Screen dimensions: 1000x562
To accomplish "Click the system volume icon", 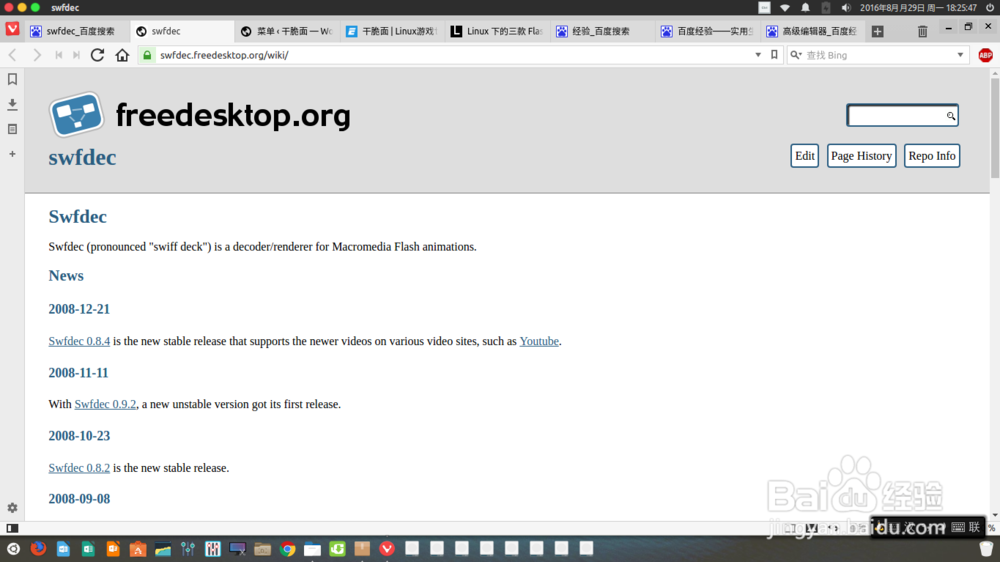I will (x=846, y=8).
